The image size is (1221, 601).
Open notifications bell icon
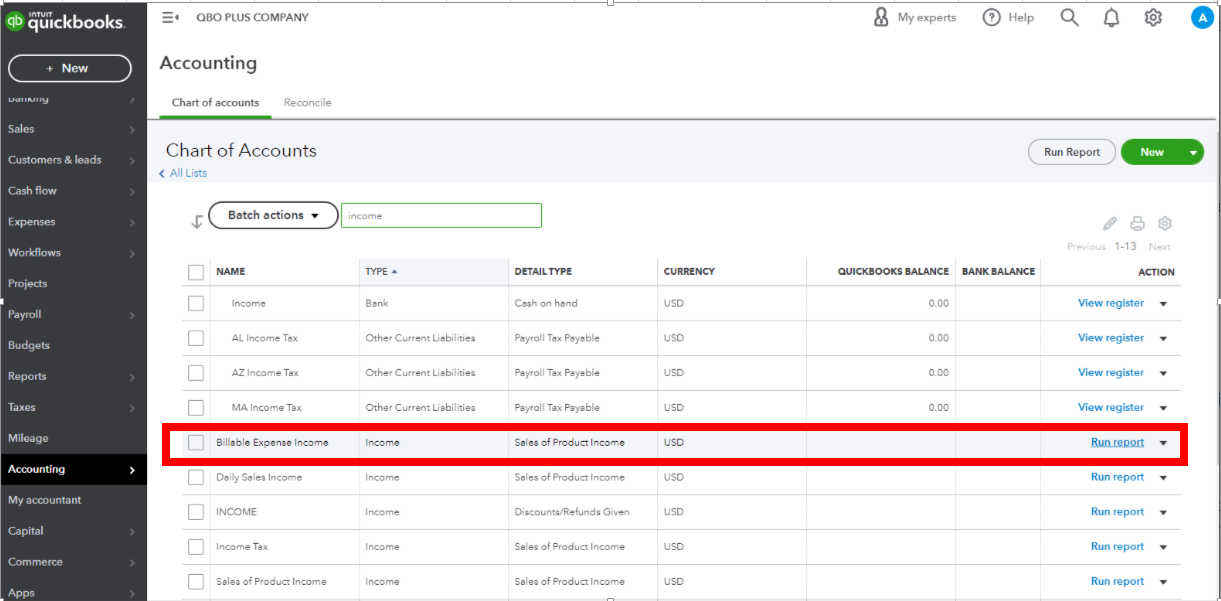1111,17
